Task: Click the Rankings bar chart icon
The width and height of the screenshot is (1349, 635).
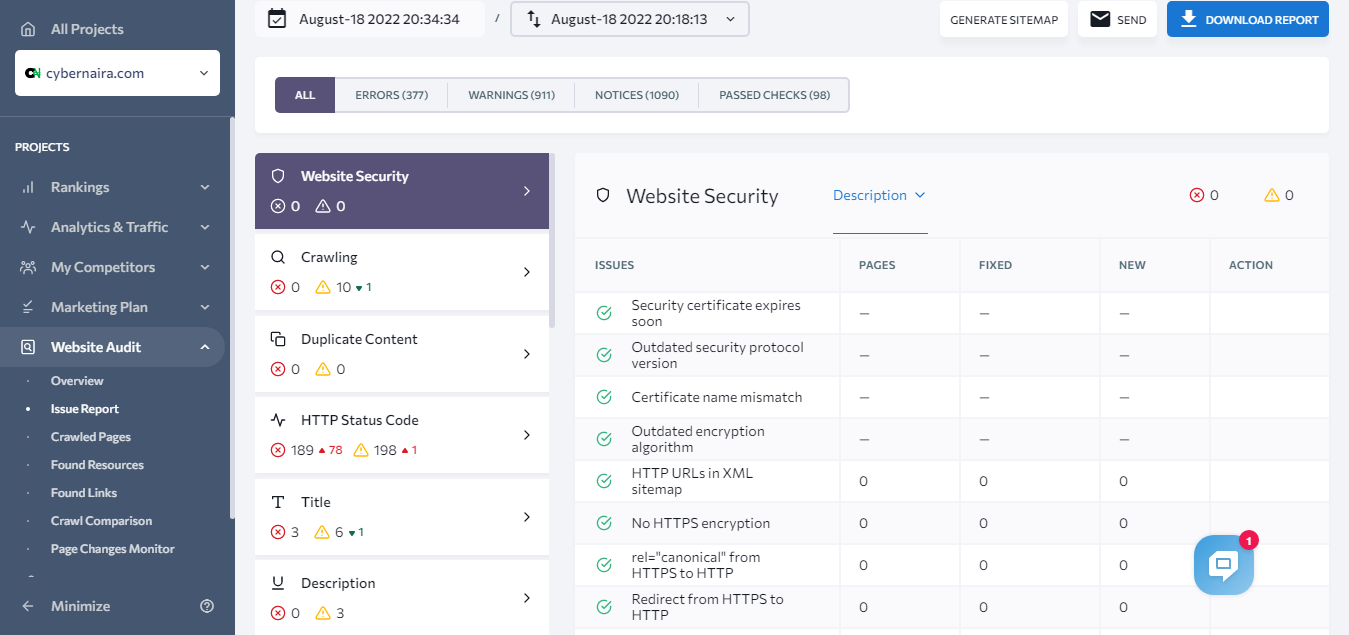Action: [28, 187]
